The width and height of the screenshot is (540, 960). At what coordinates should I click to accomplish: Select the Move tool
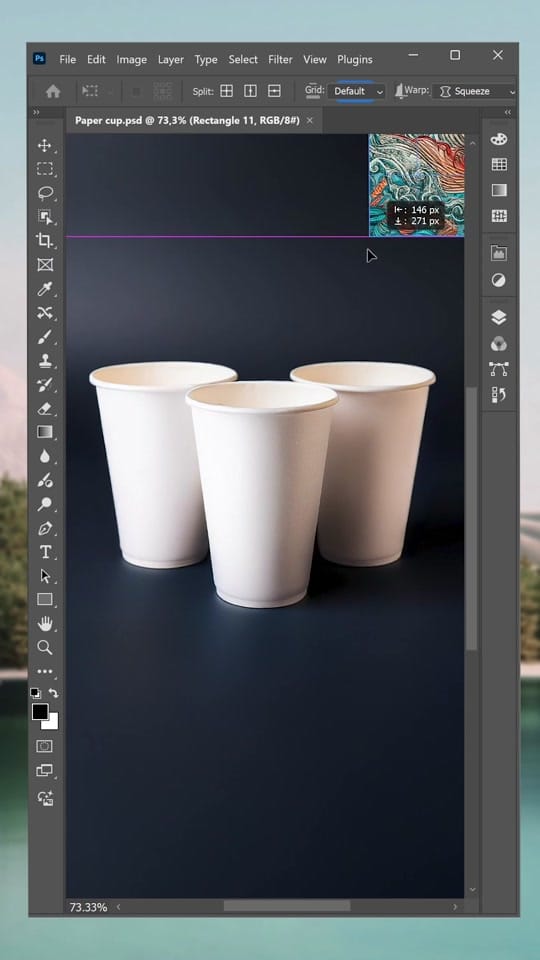[x=44, y=145]
